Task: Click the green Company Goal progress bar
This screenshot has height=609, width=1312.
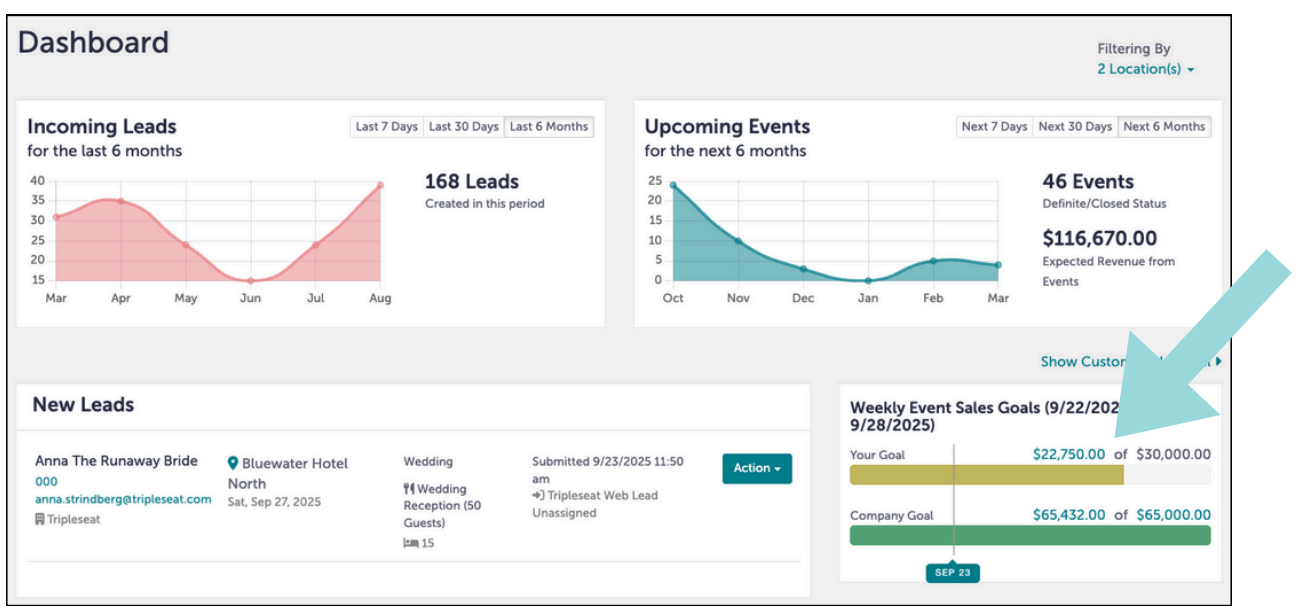Action: pyautogui.click(x=1030, y=535)
